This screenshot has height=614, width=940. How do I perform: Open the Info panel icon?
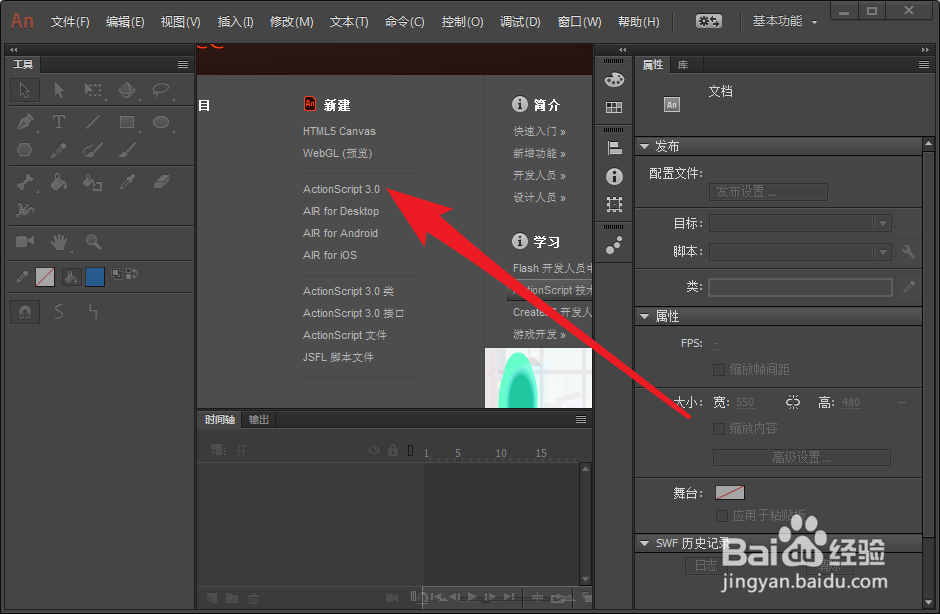click(614, 176)
